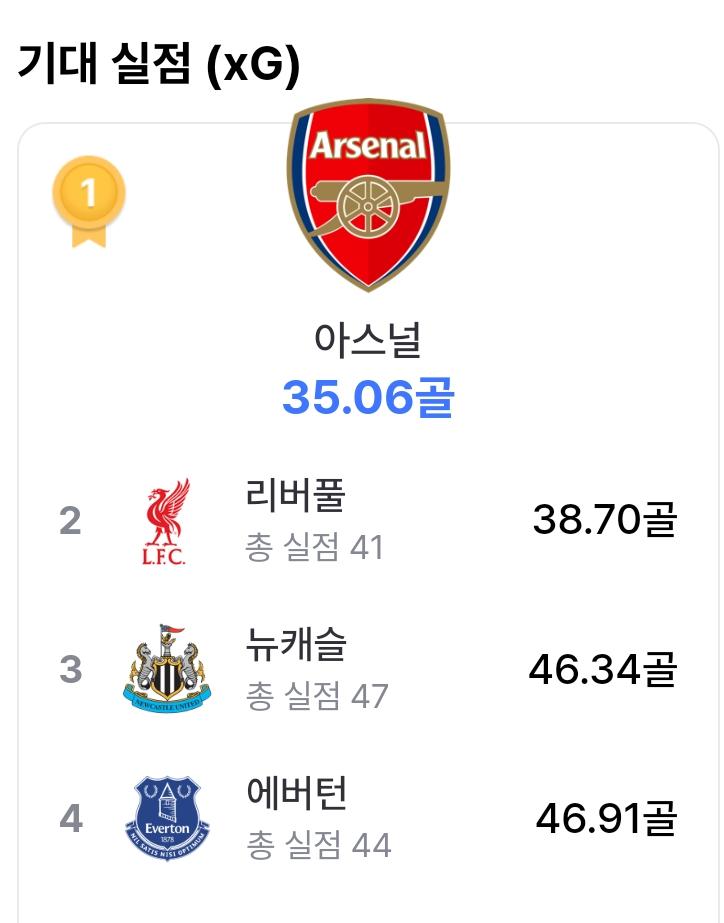Screen dimensions: 724x923
Task: Click the Newcastle United crest
Action: [x=167, y=669]
